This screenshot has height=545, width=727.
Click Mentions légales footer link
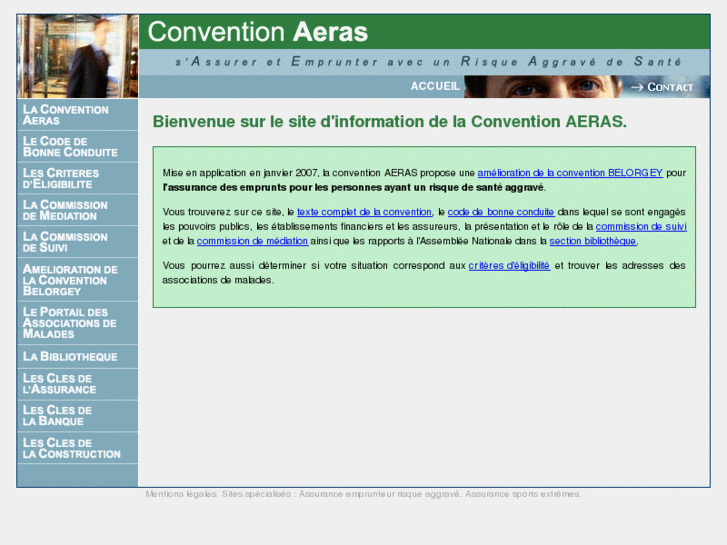181,494
